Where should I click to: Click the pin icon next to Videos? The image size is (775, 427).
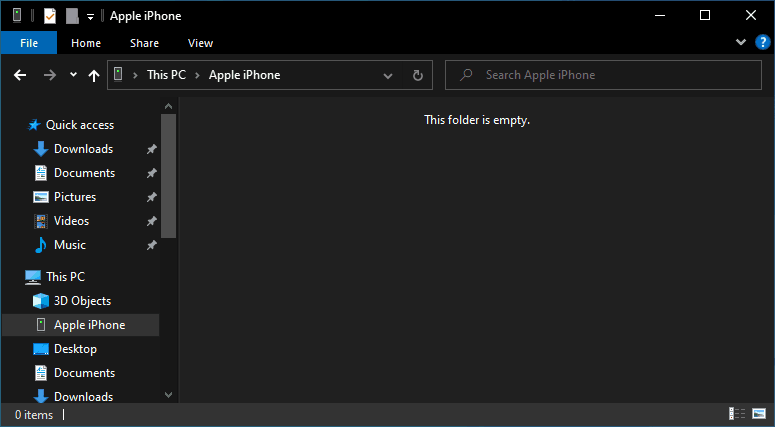tap(151, 221)
